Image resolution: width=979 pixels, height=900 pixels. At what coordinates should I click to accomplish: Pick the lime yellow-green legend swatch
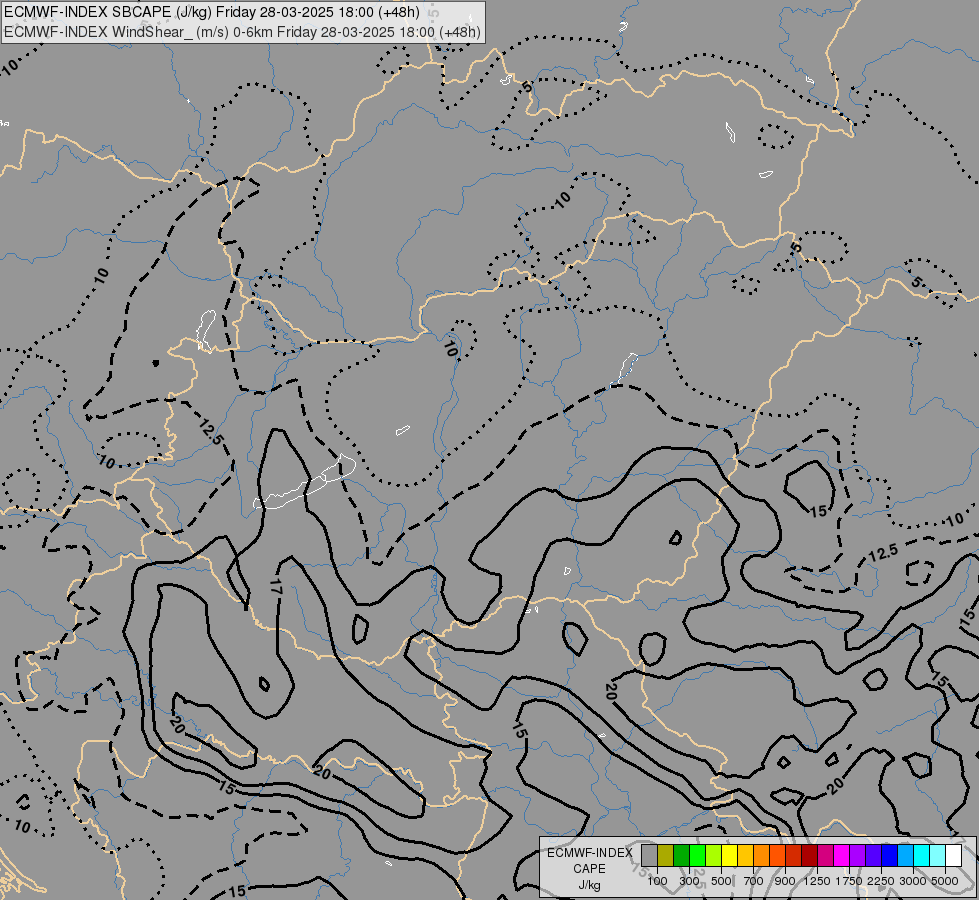[713, 856]
